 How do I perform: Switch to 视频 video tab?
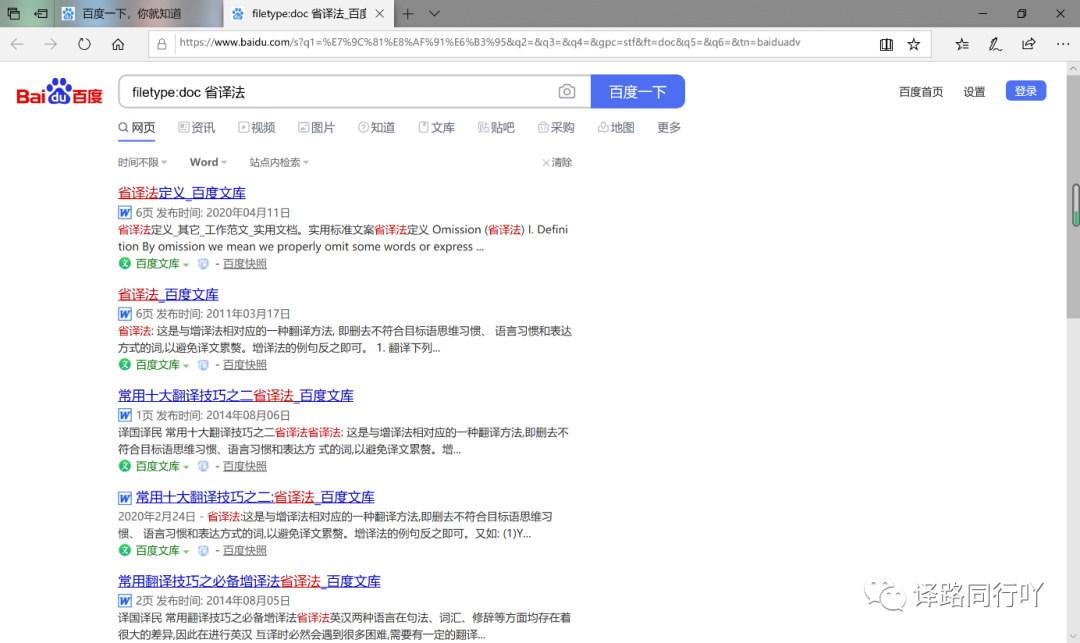pyautogui.click(x=256, y=127)
